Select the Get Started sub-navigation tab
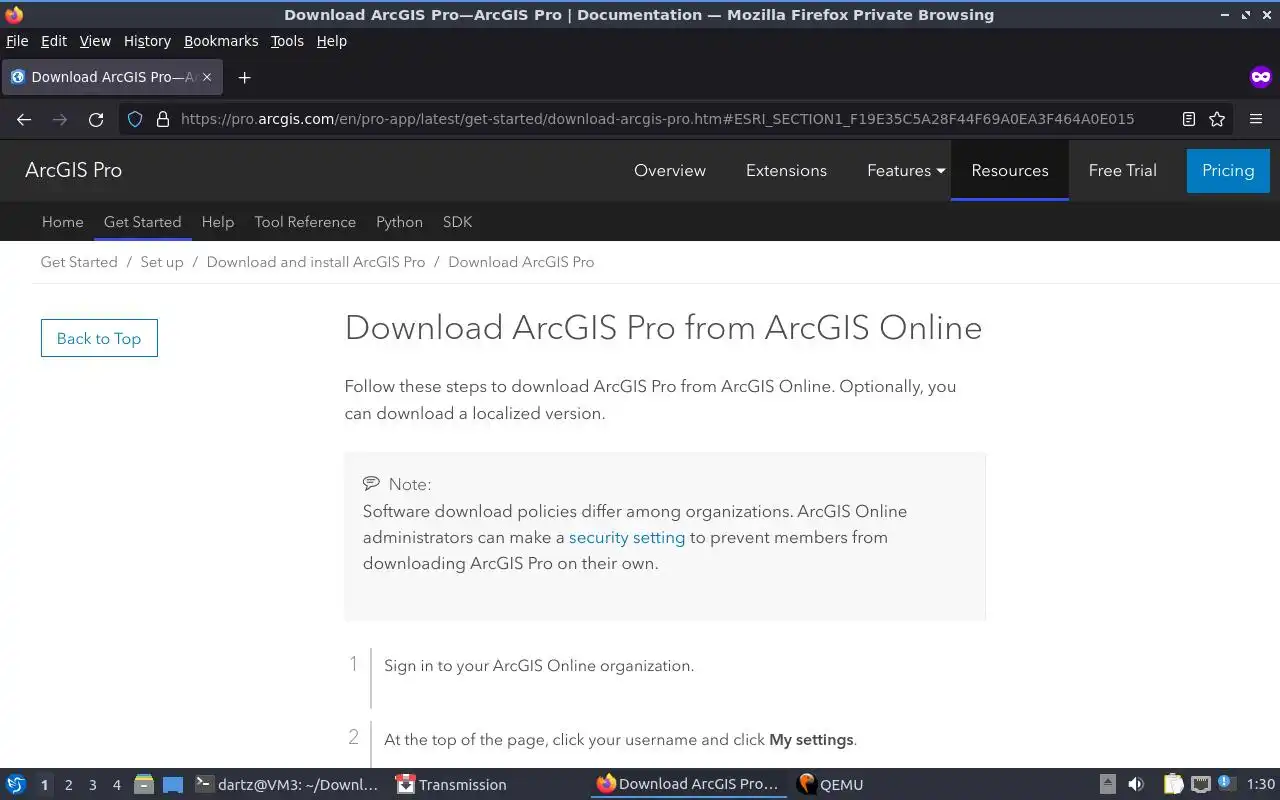Viewport: 1280px width, 800px height. (x=143, y=222)
